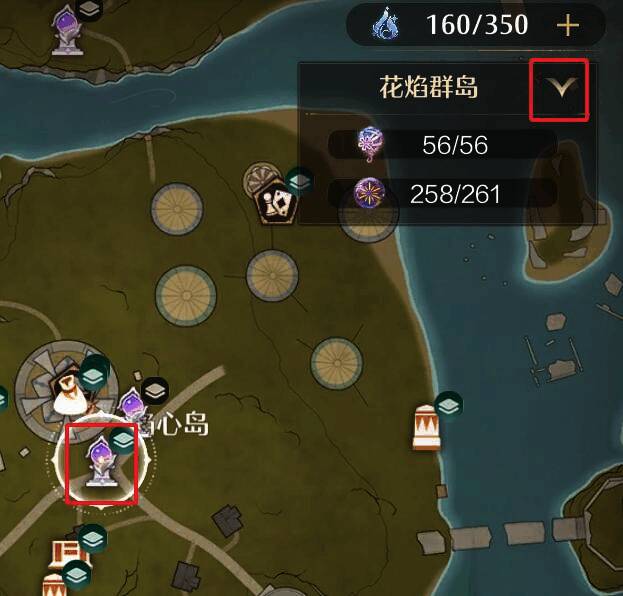Viewport: 623px width, 596px height.
Task: Toggle layer icon next to the shore tent
Action: pos(449,406)
